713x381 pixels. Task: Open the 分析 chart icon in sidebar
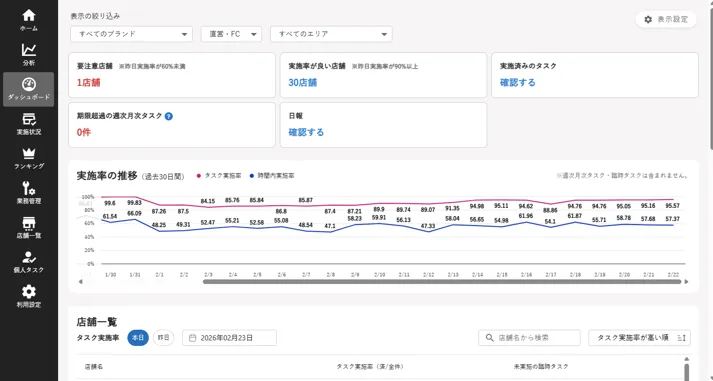coord(29,50)
